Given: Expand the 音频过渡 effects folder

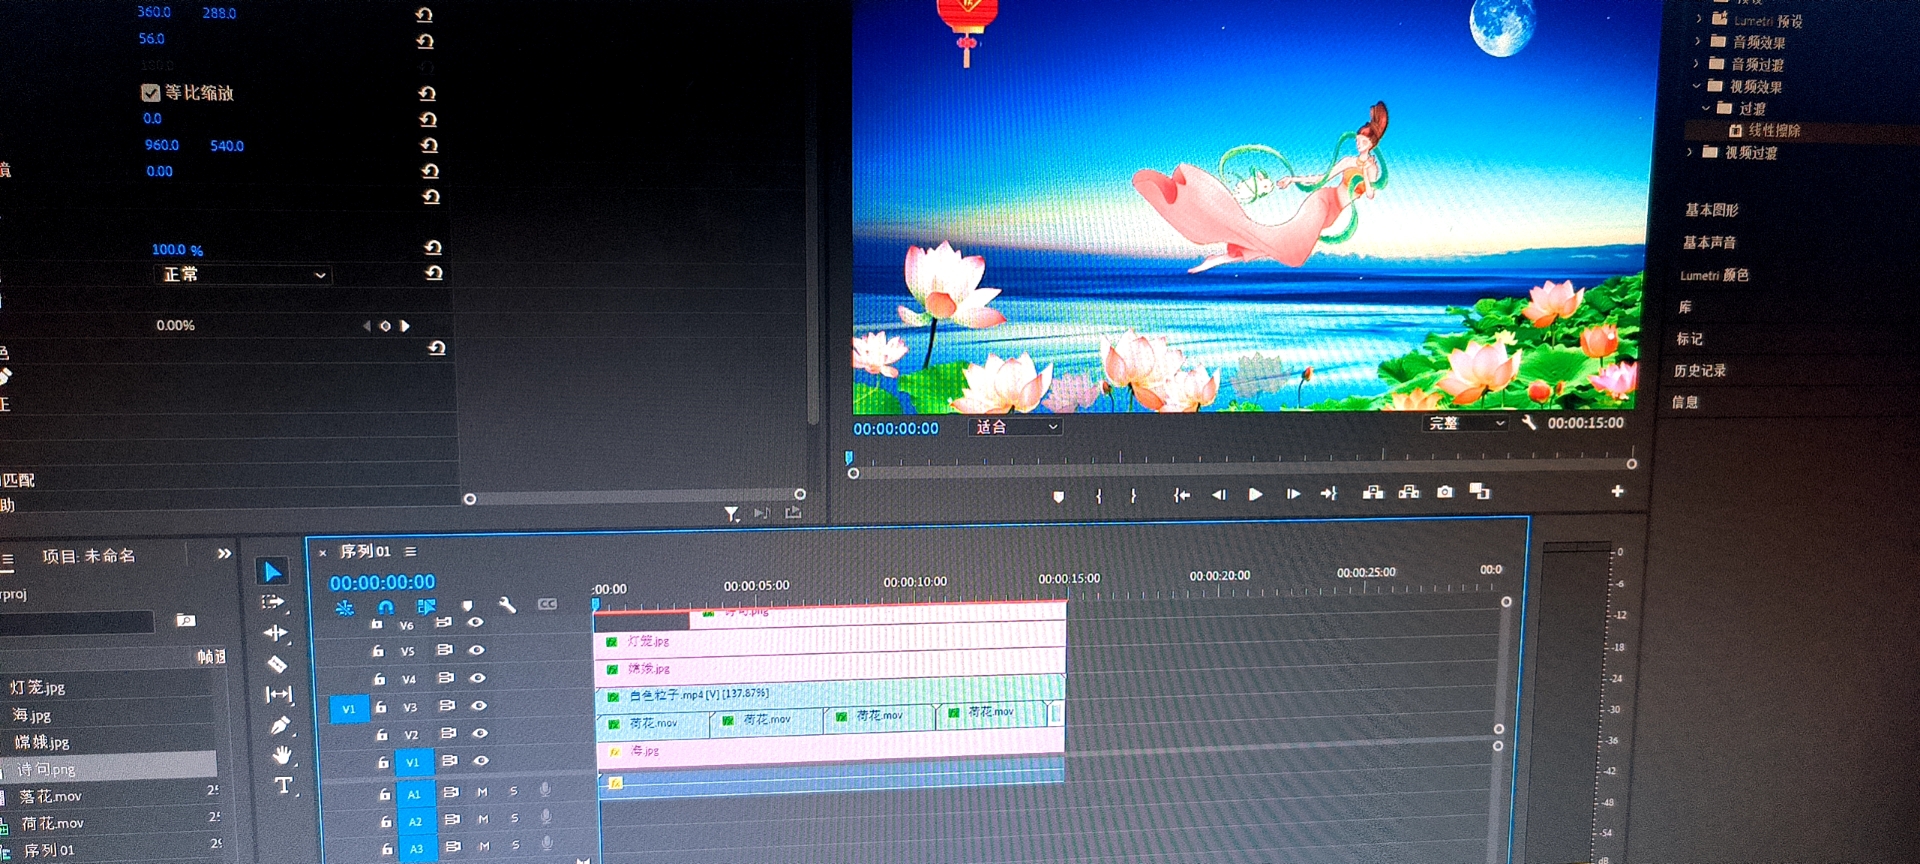Looking at the screenshot, I should tap(1696, 63).
